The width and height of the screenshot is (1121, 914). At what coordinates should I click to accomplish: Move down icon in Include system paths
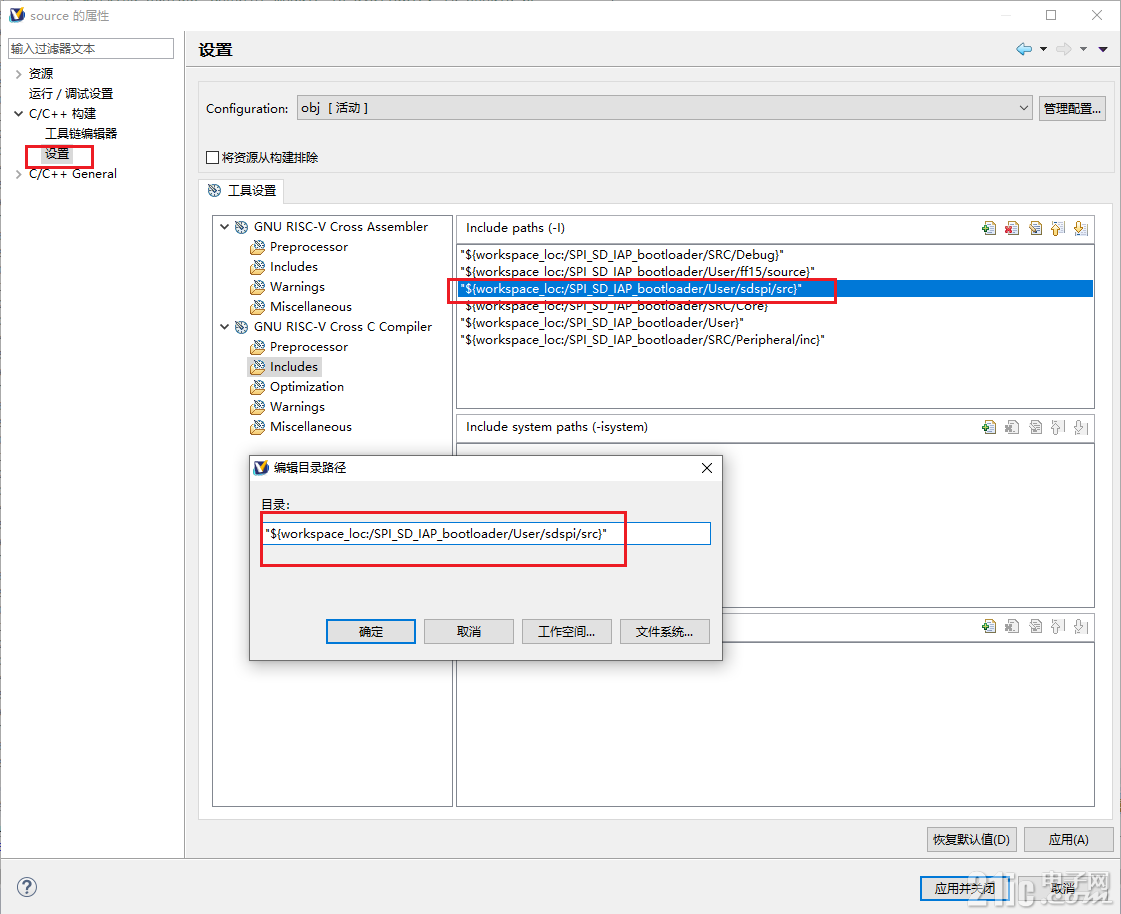point(1081,427)
